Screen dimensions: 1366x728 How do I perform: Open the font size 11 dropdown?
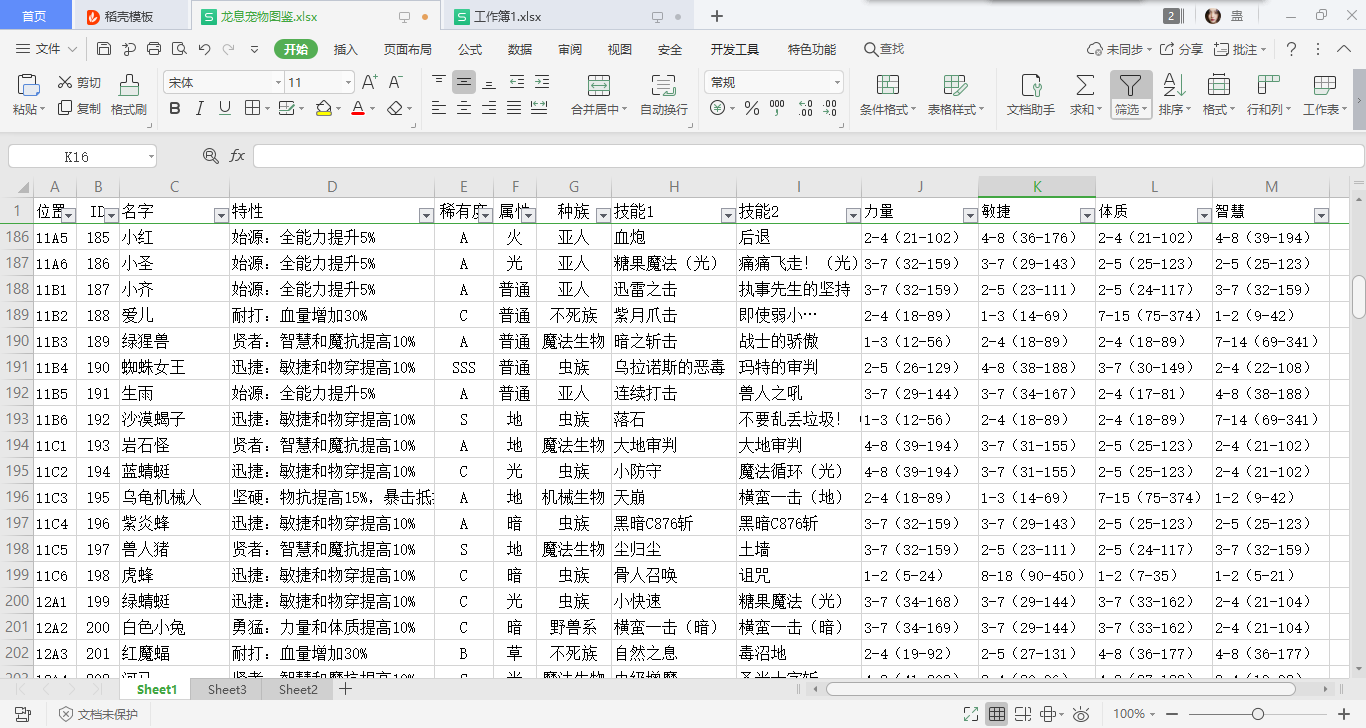coord(347,82)
